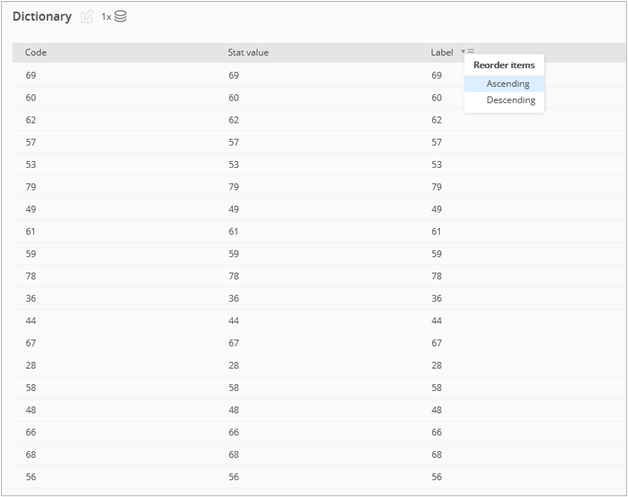
Task: Select Code cell with value 69
Action: click(31, 75)
